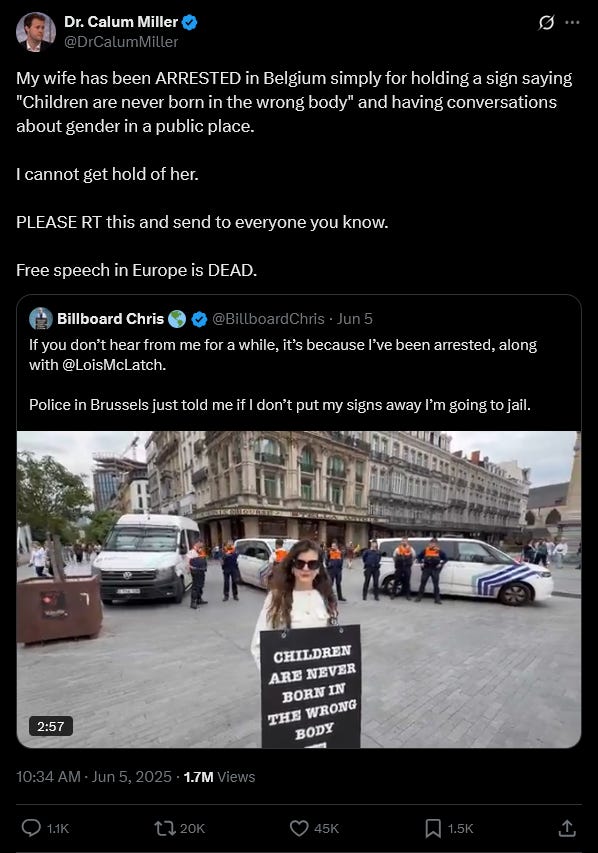Click the repost arrows icon
Image resolution: width=598 pixels, height=853 pixels.
point(164,828)
